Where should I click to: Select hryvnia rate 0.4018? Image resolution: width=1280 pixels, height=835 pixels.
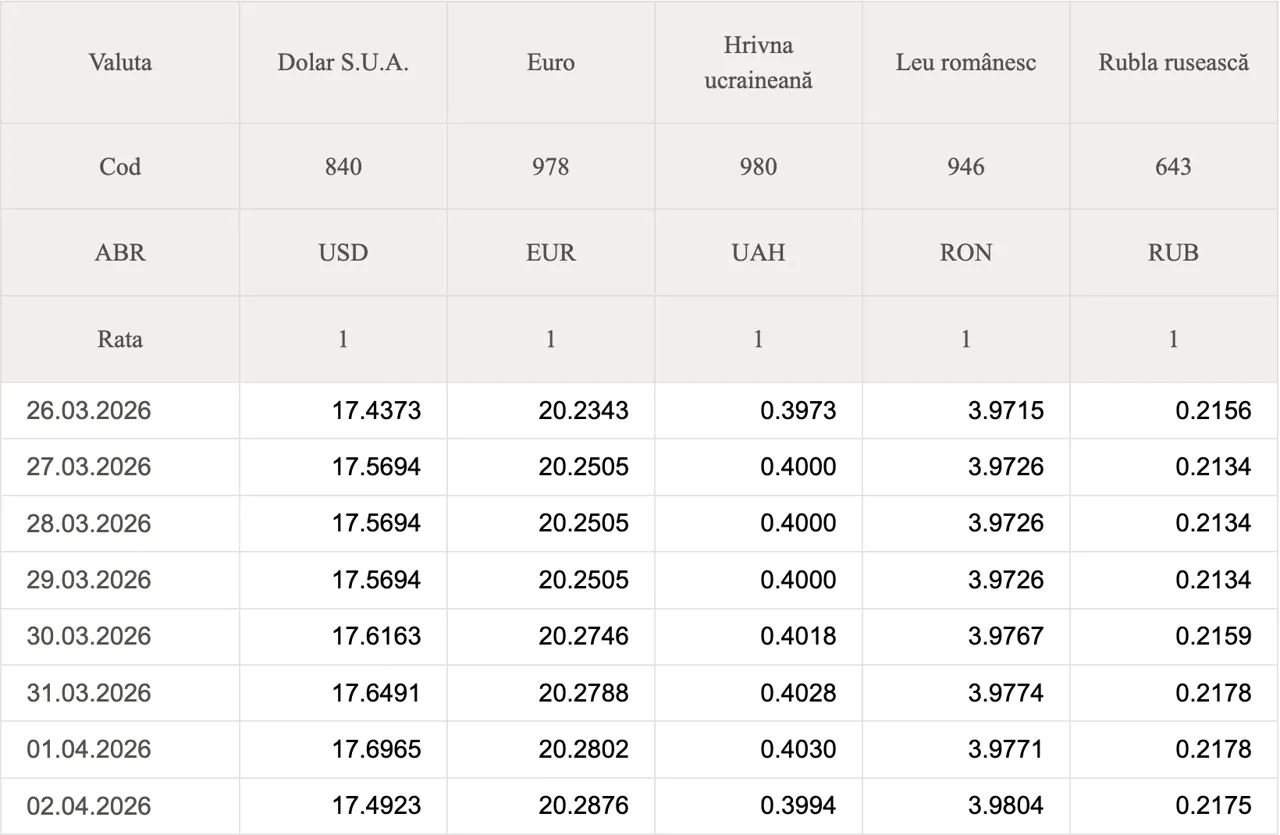pyautogui.click(x=798, y=636)
